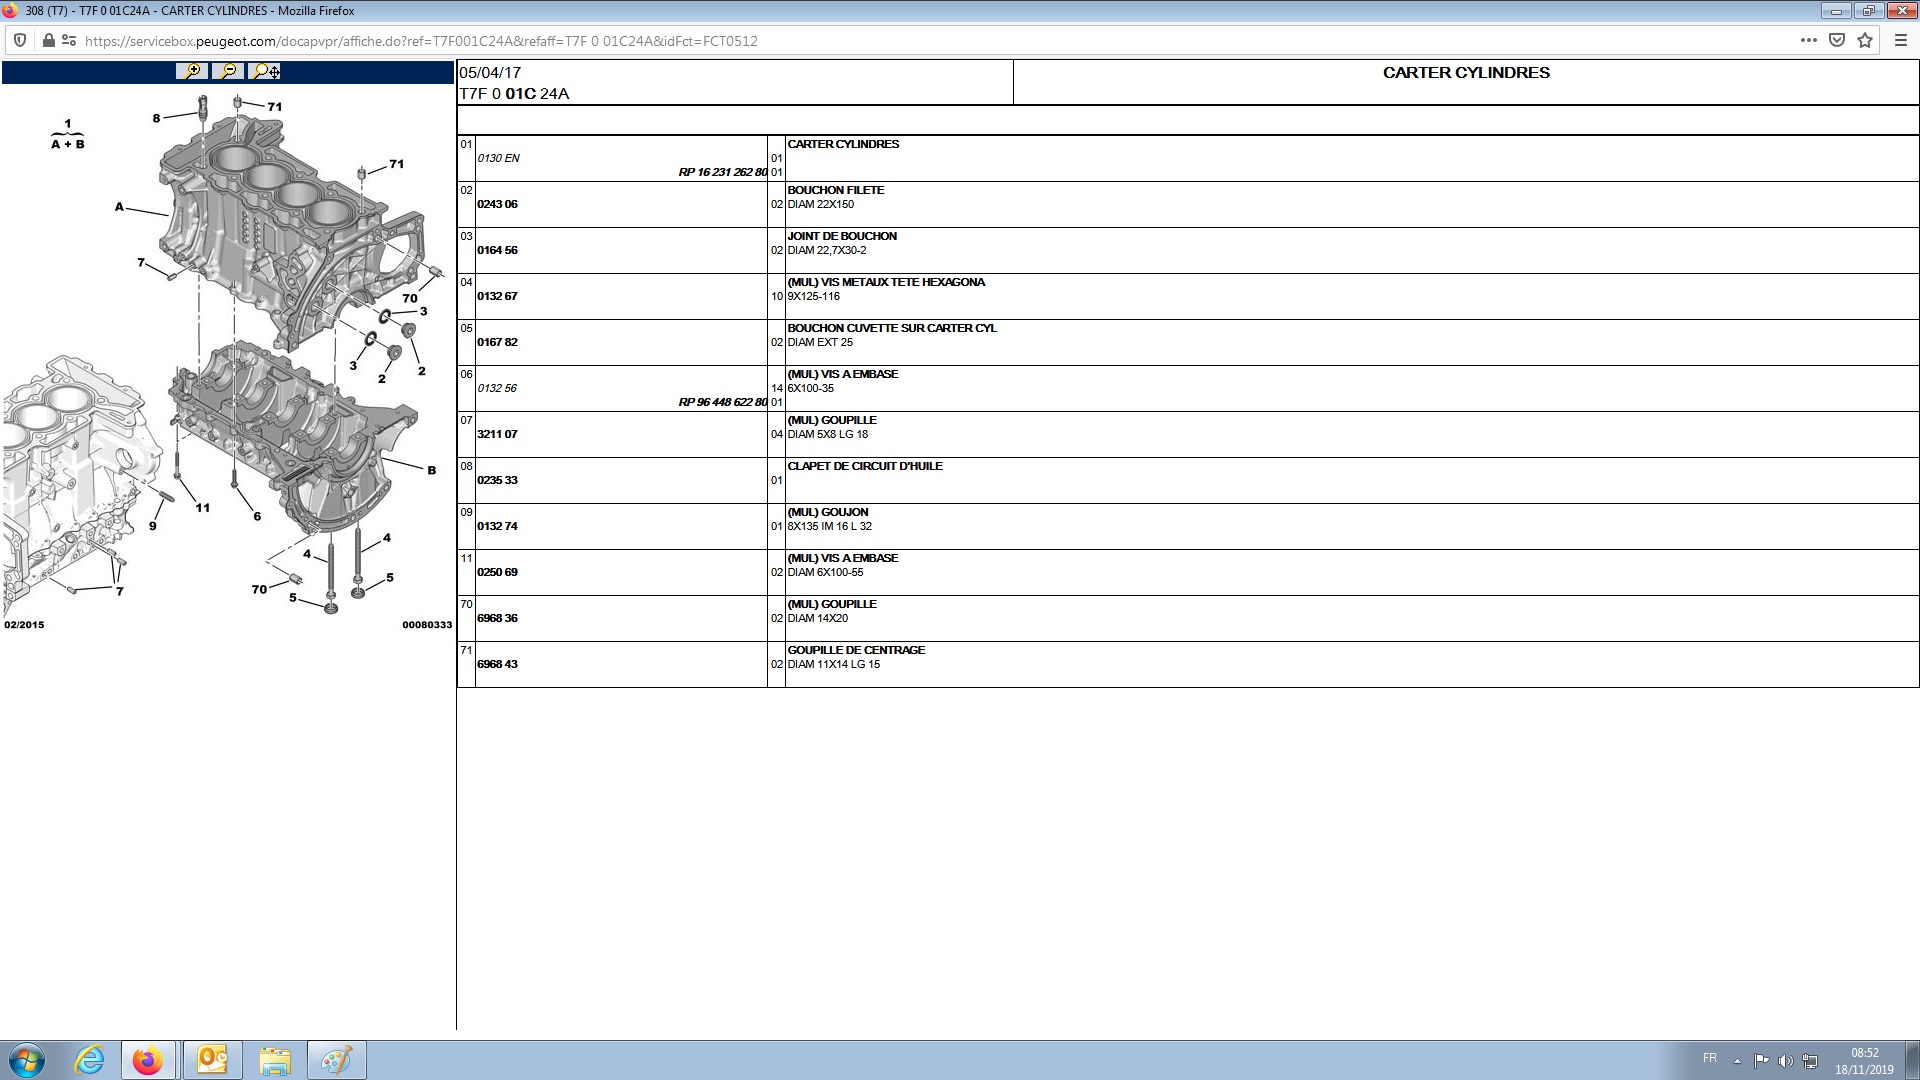Viewport: 1920px width, 1080px height.
Task: Click the tracking protection shield icon
Action: click(x=20, y=41)
